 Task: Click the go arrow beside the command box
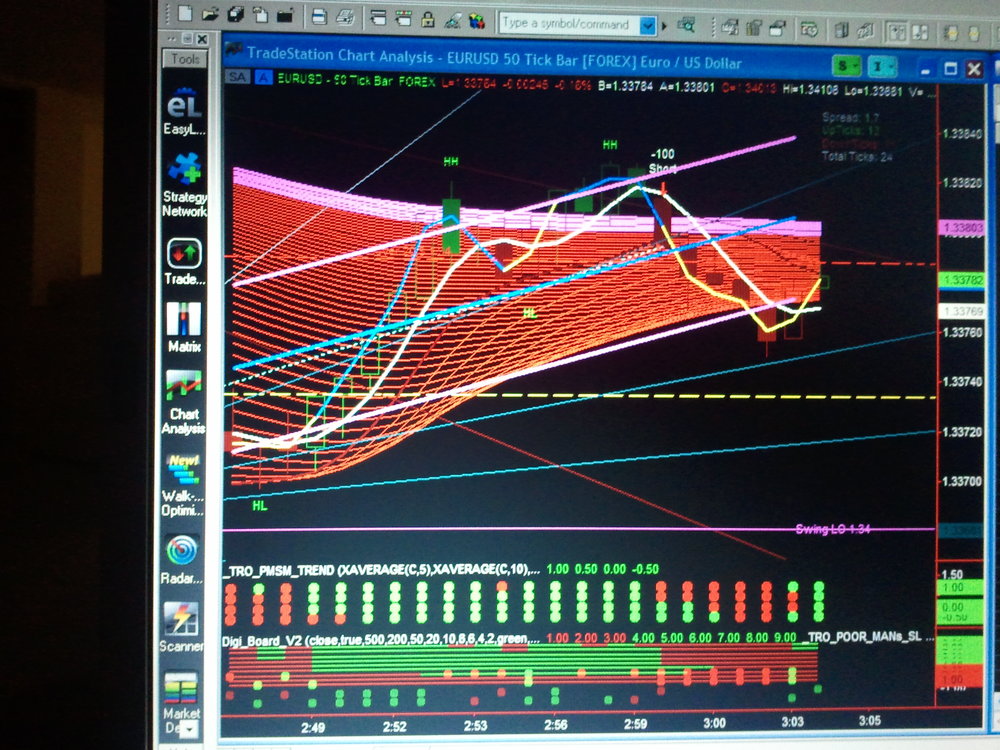click(665, 26)
